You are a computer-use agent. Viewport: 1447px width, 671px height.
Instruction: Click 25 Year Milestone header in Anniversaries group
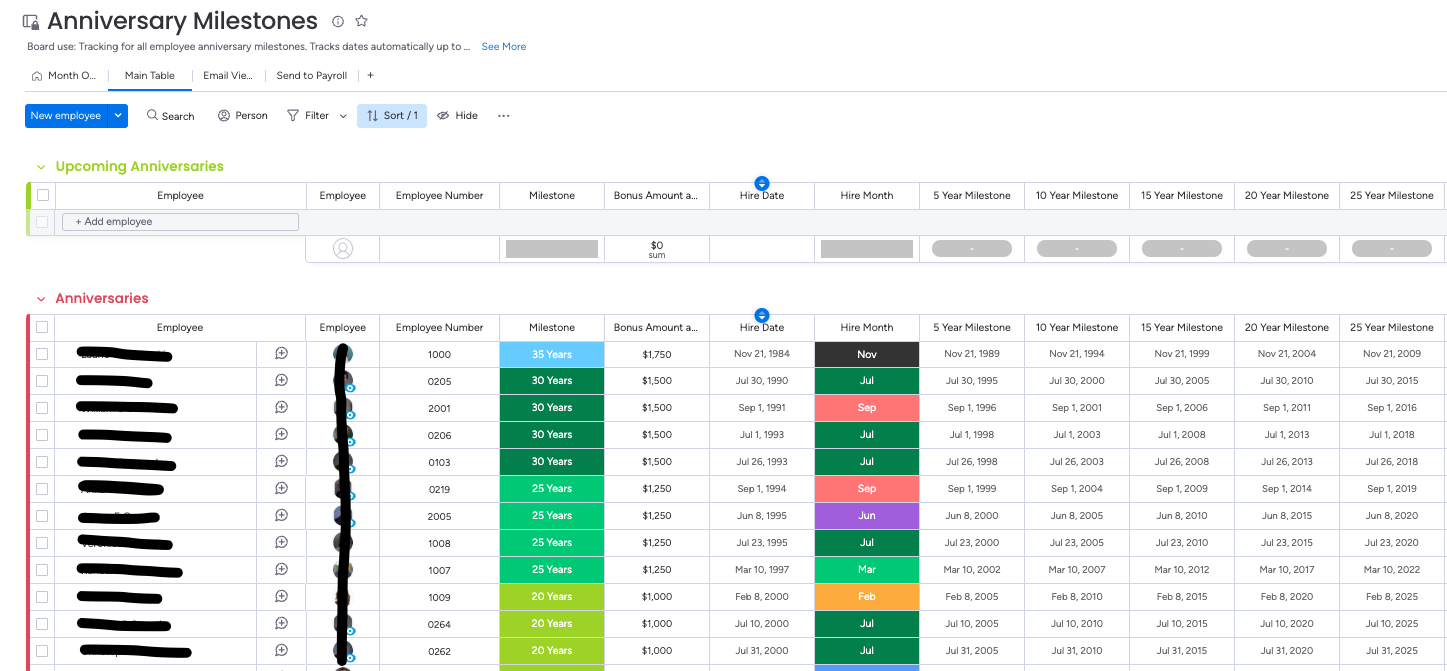(x=1392, y=328)
